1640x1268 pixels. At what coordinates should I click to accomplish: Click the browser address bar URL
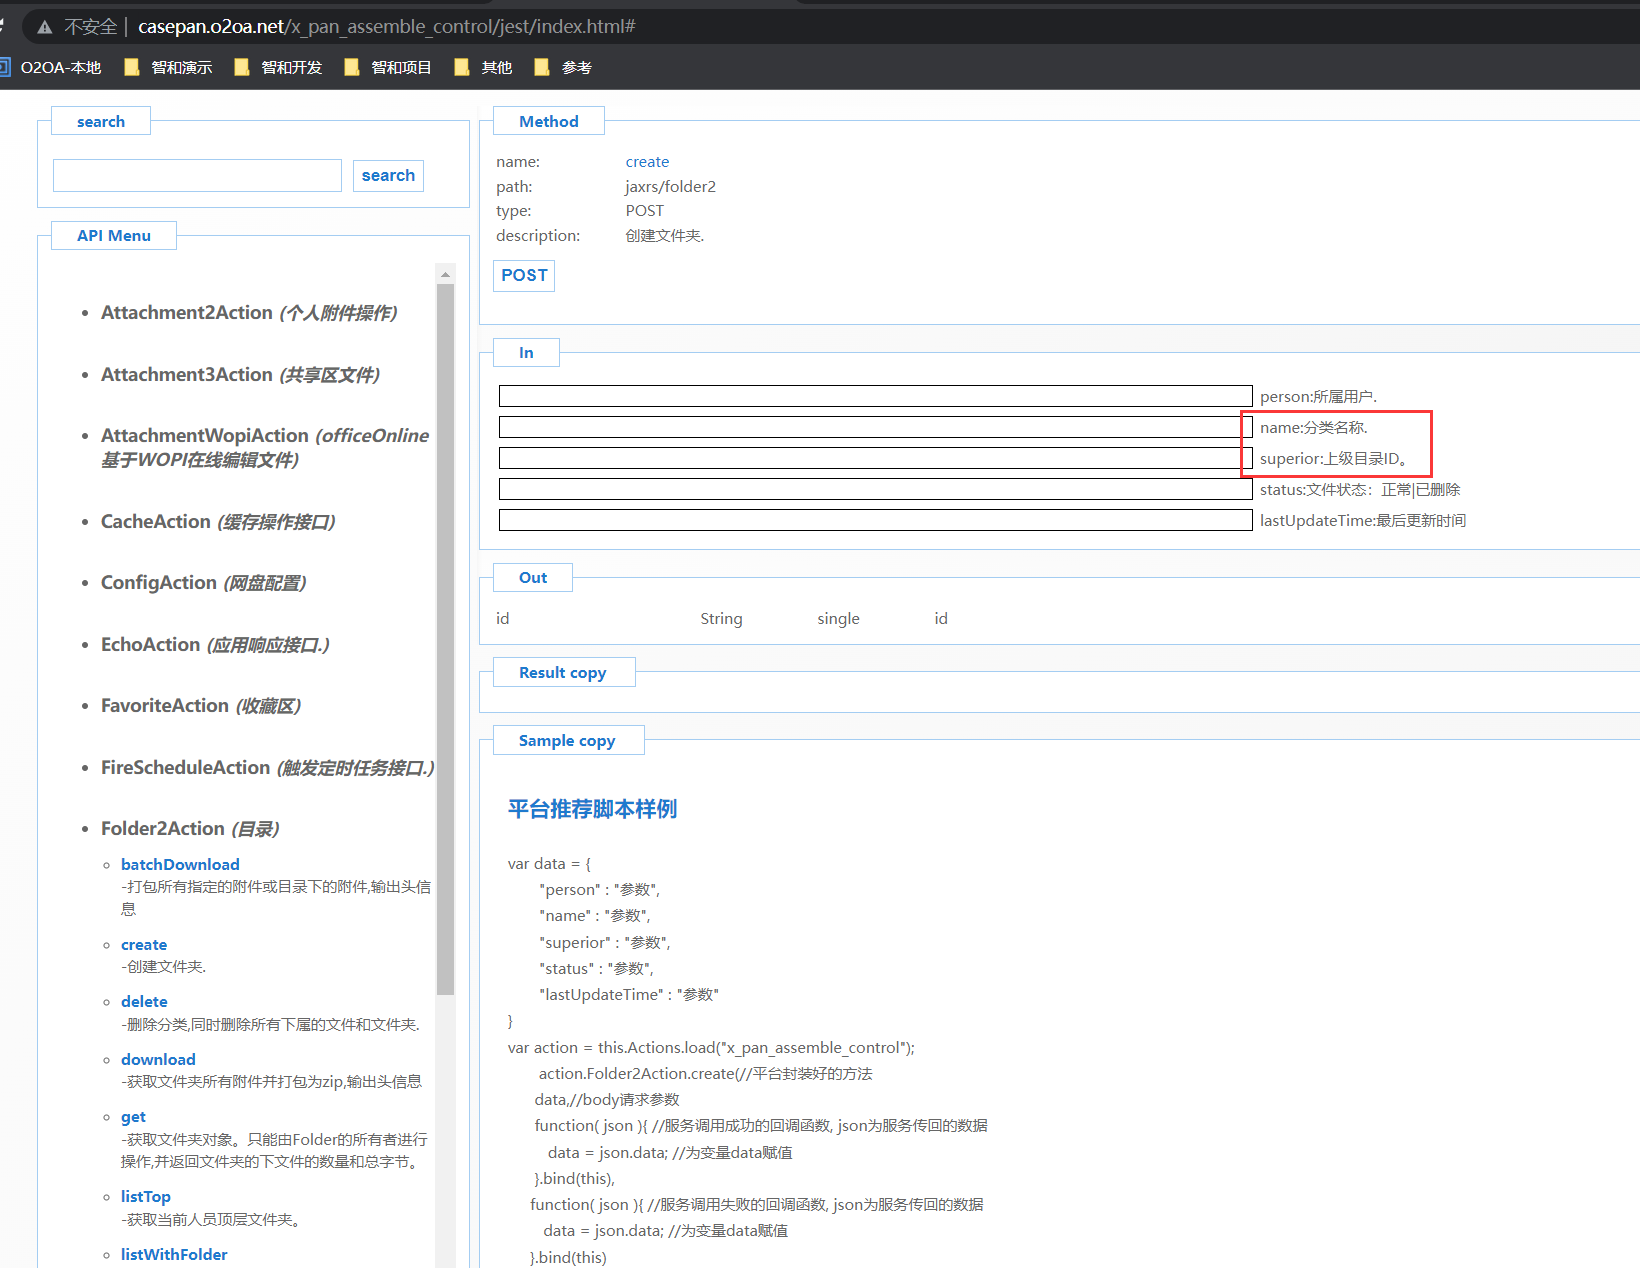pos(386,27)
